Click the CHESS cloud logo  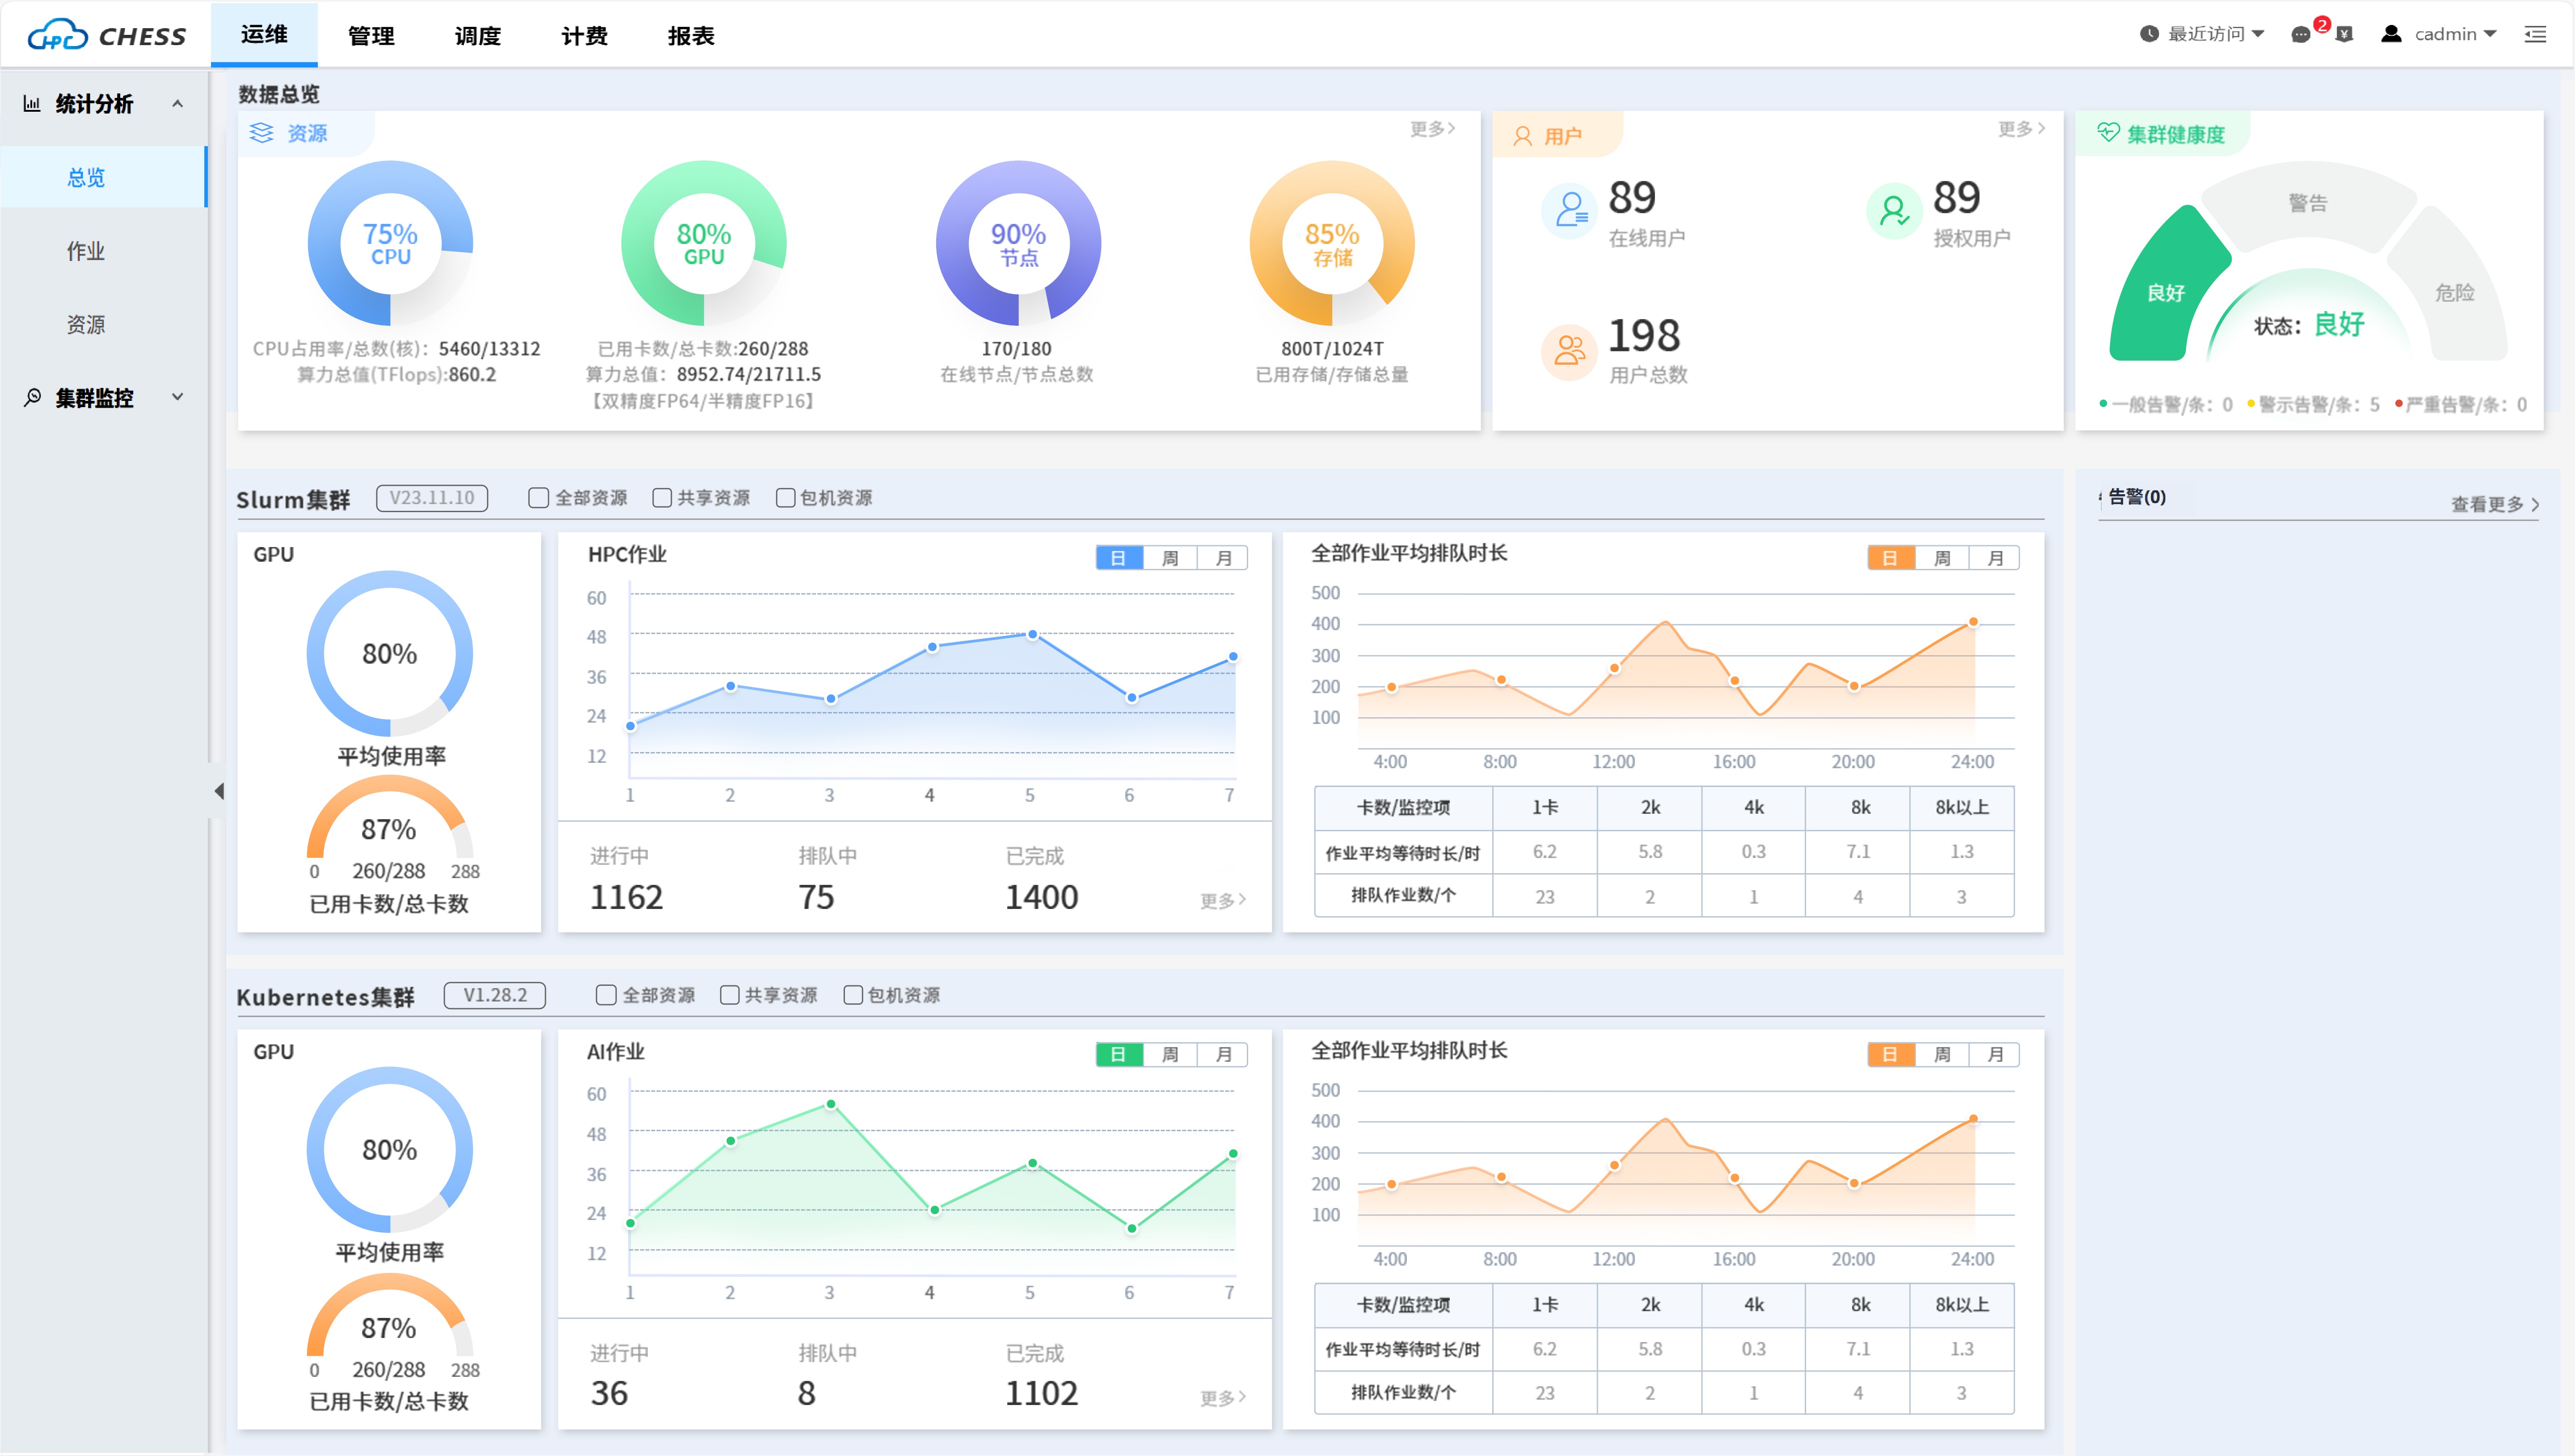pyautogui.click(x=106, y=35)
